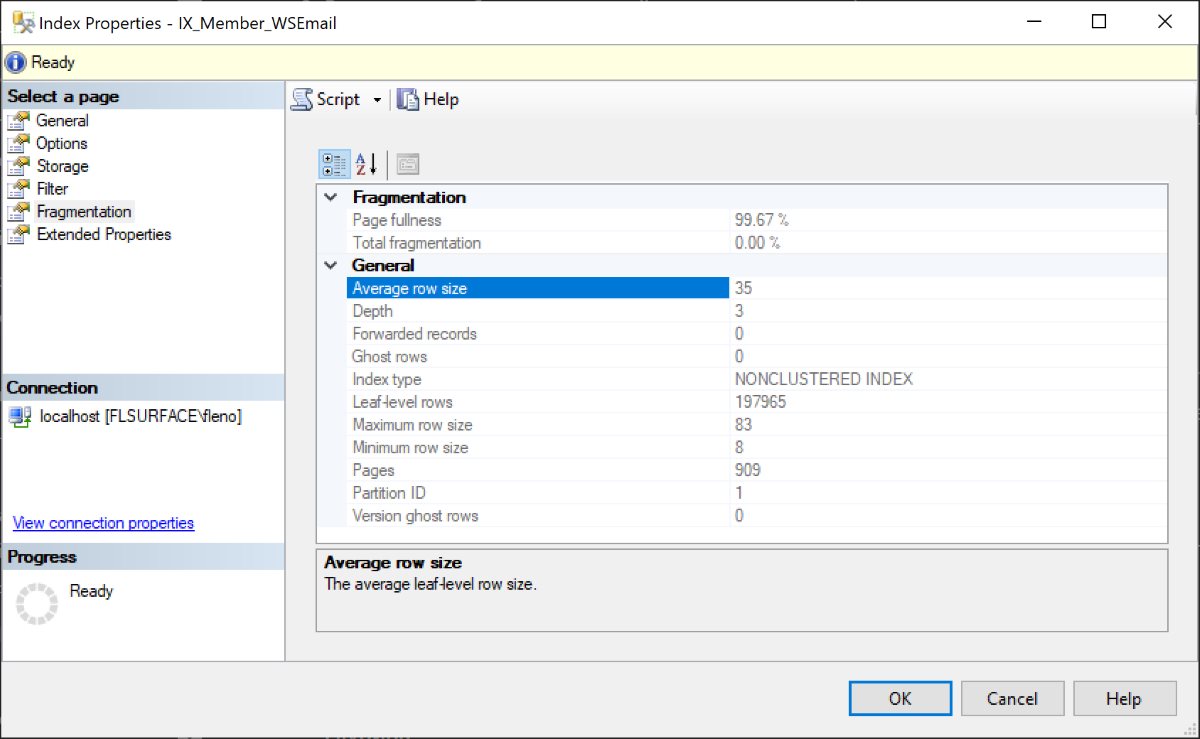Click the Help label in the toolbar
1200x739 pixels.
(441, 99)
